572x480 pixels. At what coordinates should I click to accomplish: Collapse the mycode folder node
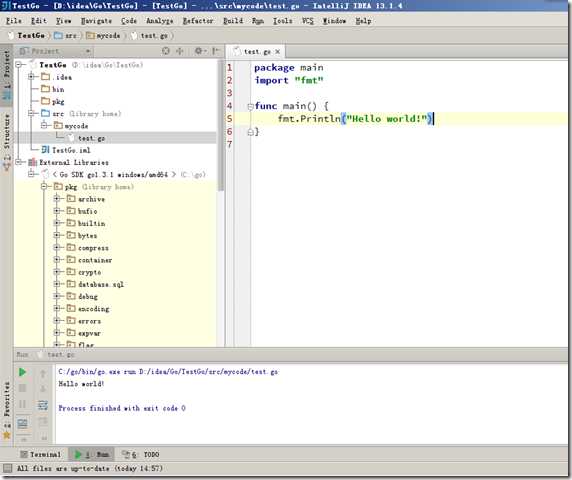pyautogui.click(x=44, y=125)
